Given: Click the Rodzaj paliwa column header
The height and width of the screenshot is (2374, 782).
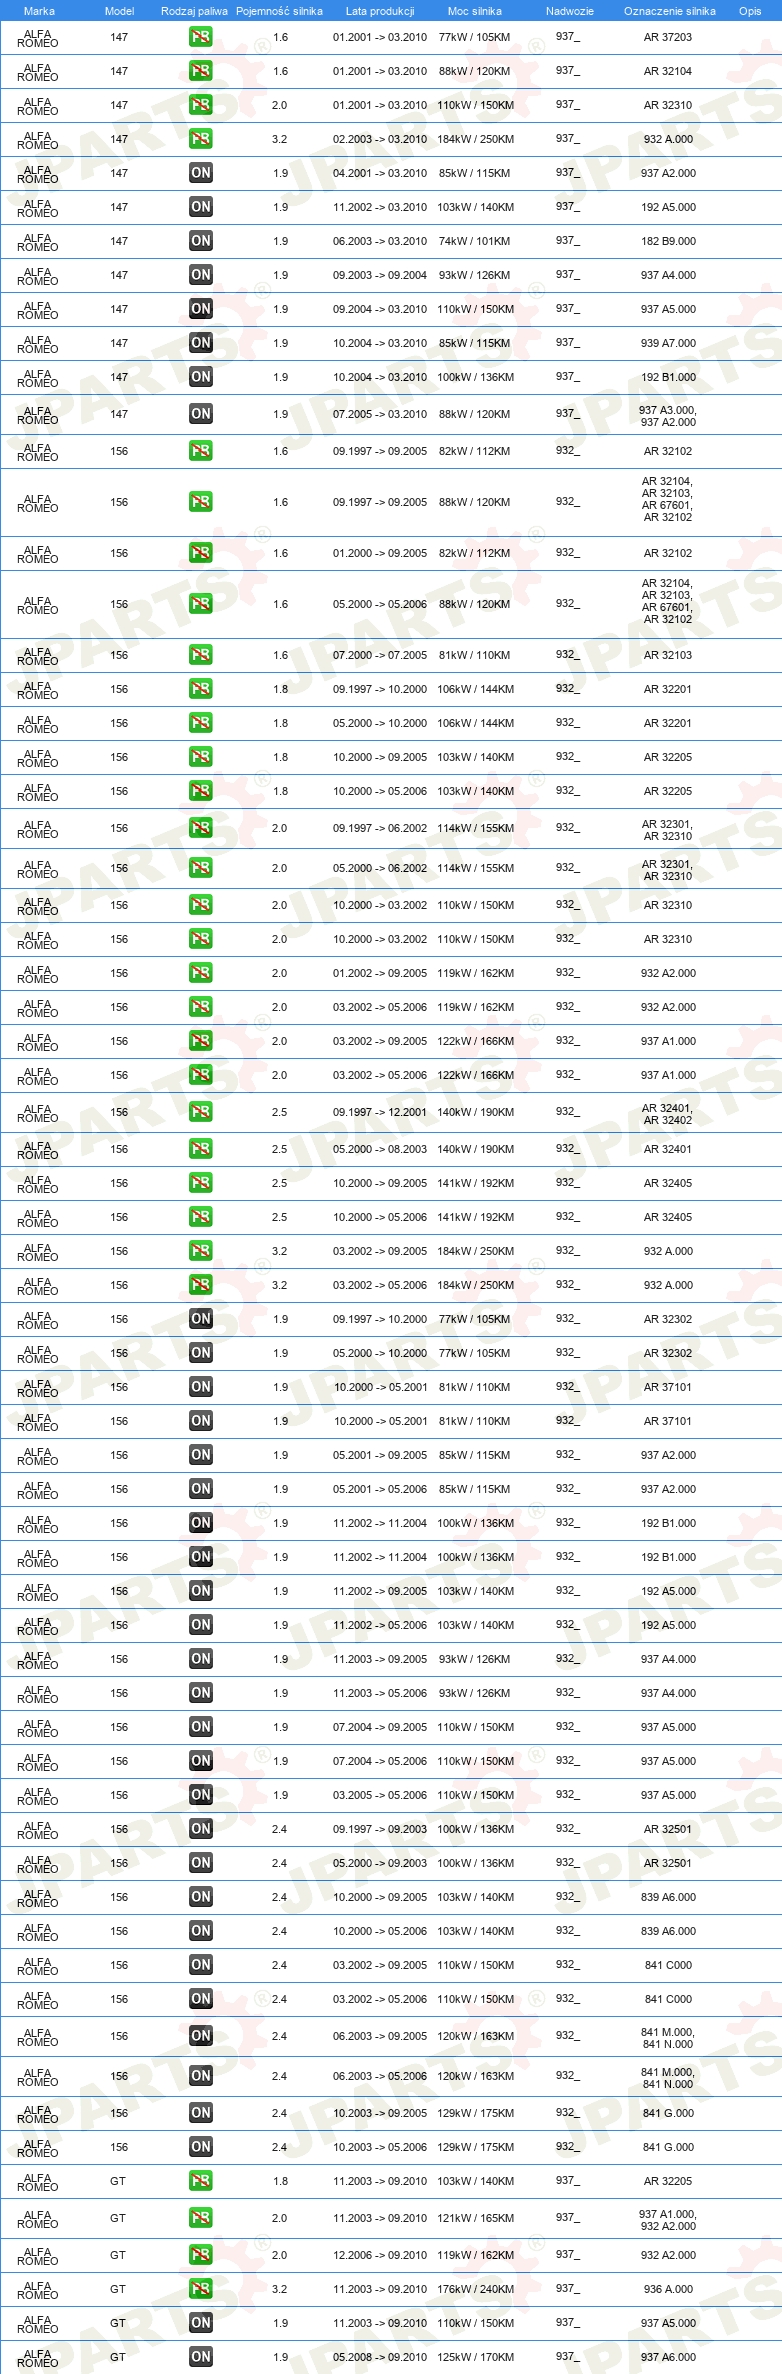Looking at the screenshot, I should pyautogui.click(x=194, y=11).
